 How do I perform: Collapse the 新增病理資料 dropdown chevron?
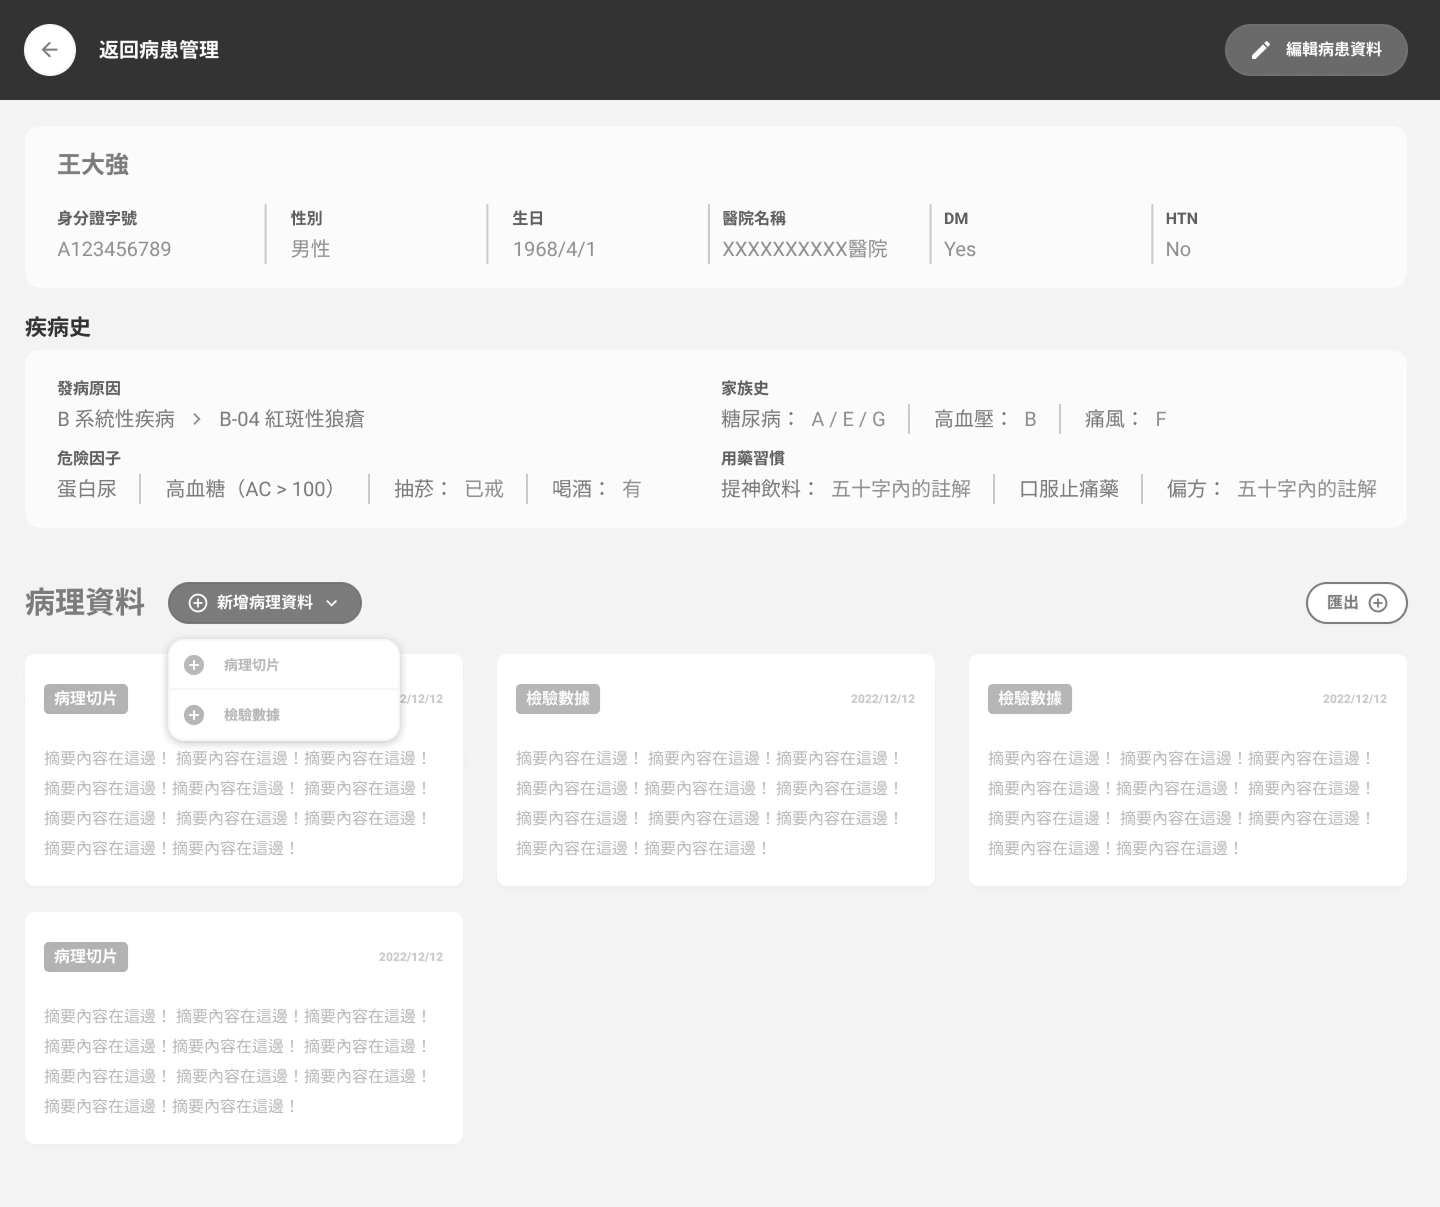(x=332, y=603)
